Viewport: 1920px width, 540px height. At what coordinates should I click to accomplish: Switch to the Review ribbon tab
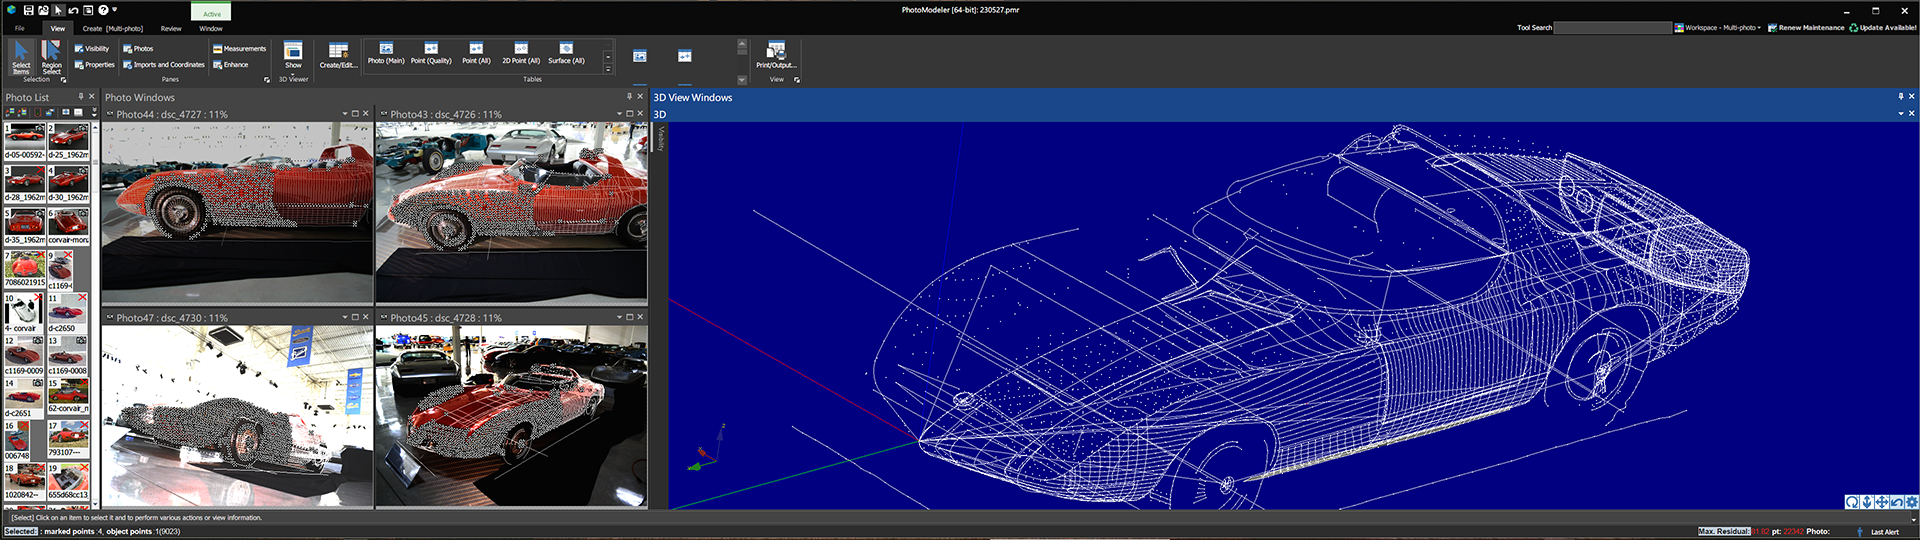[x=171, y=29]
